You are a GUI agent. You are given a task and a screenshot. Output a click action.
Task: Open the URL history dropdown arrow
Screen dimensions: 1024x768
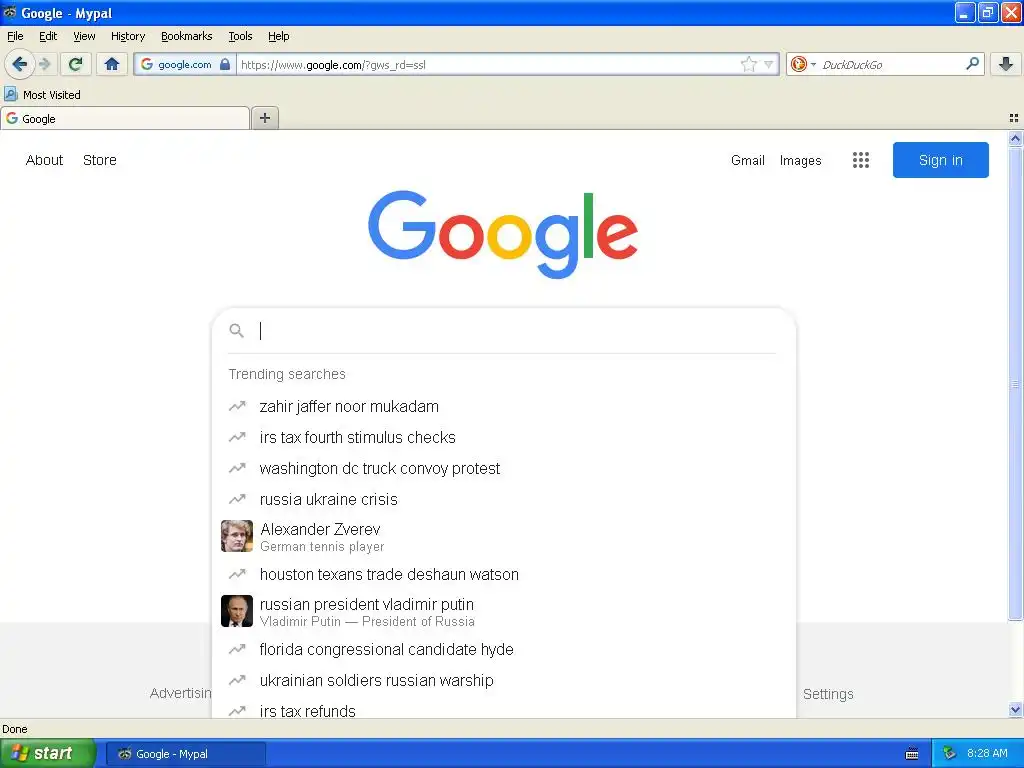[769, 64]
